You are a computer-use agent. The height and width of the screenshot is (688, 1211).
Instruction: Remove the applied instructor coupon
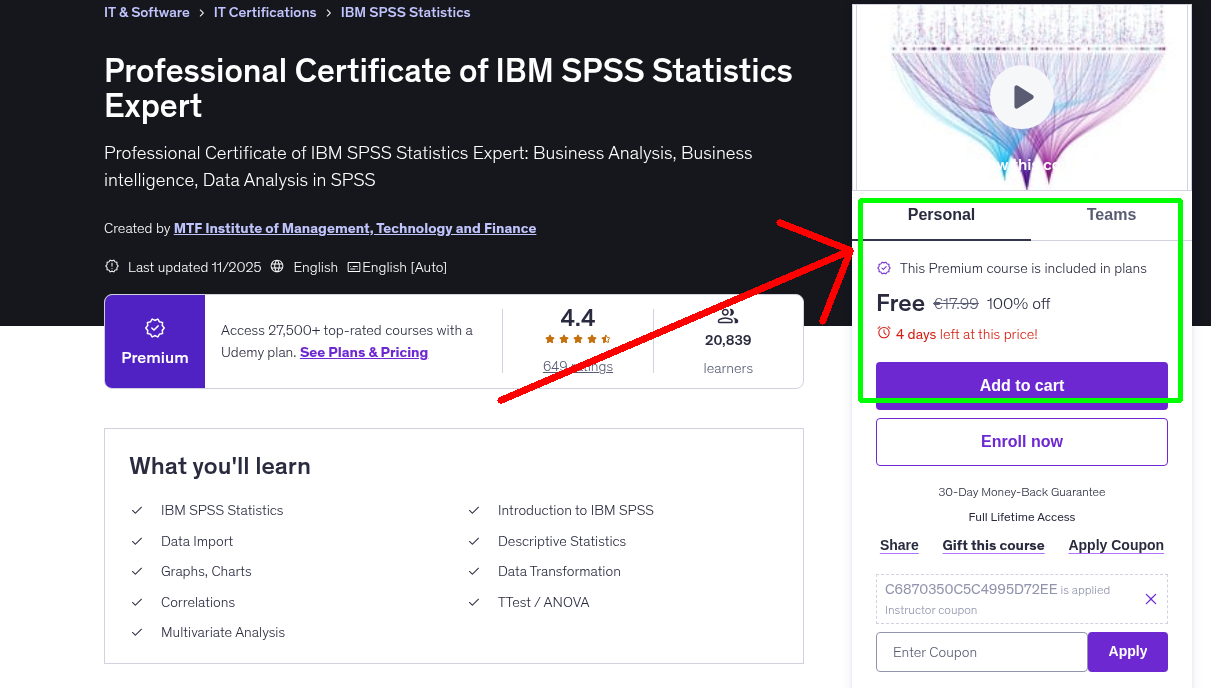point(1151,598)
